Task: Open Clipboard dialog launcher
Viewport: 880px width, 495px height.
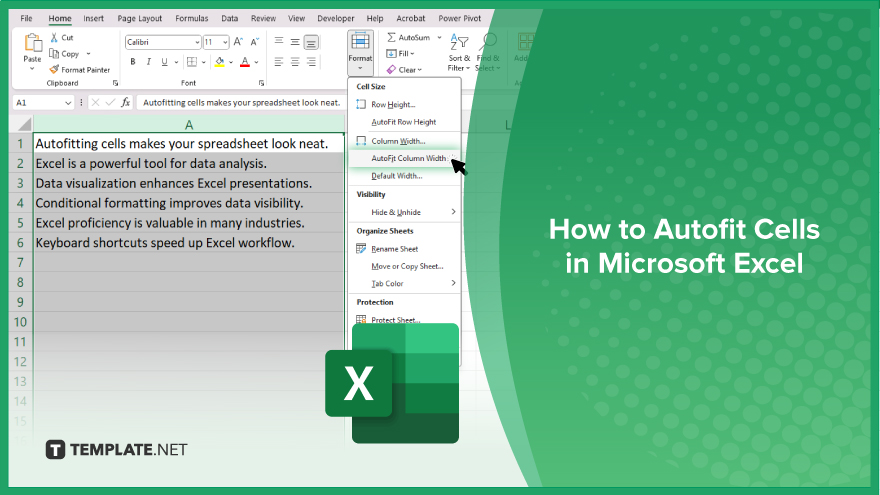Action: 115,83
